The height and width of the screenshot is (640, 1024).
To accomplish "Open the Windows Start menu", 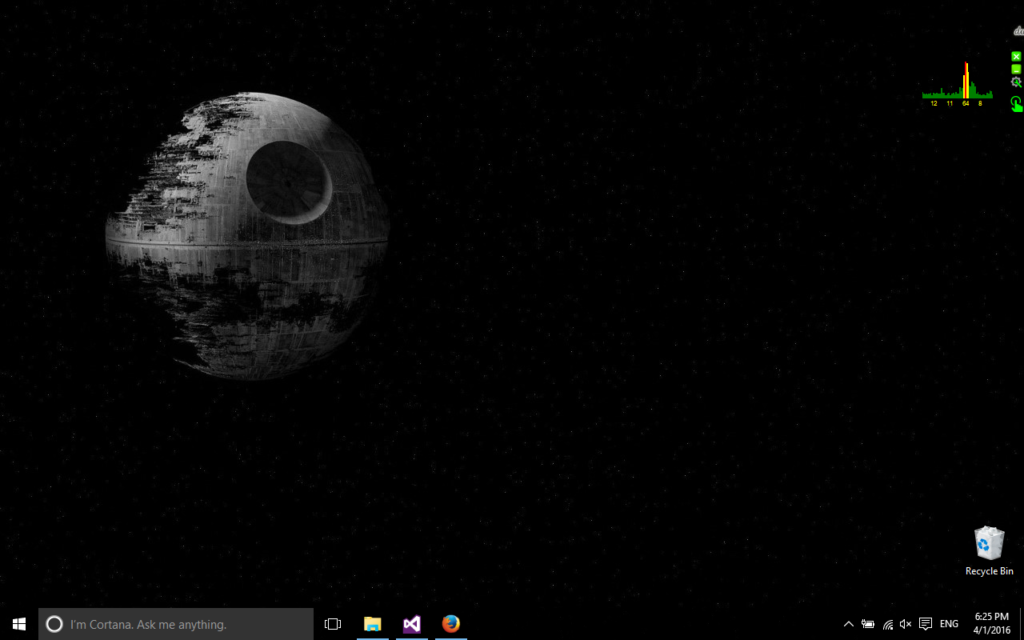I will coord(19,624).
